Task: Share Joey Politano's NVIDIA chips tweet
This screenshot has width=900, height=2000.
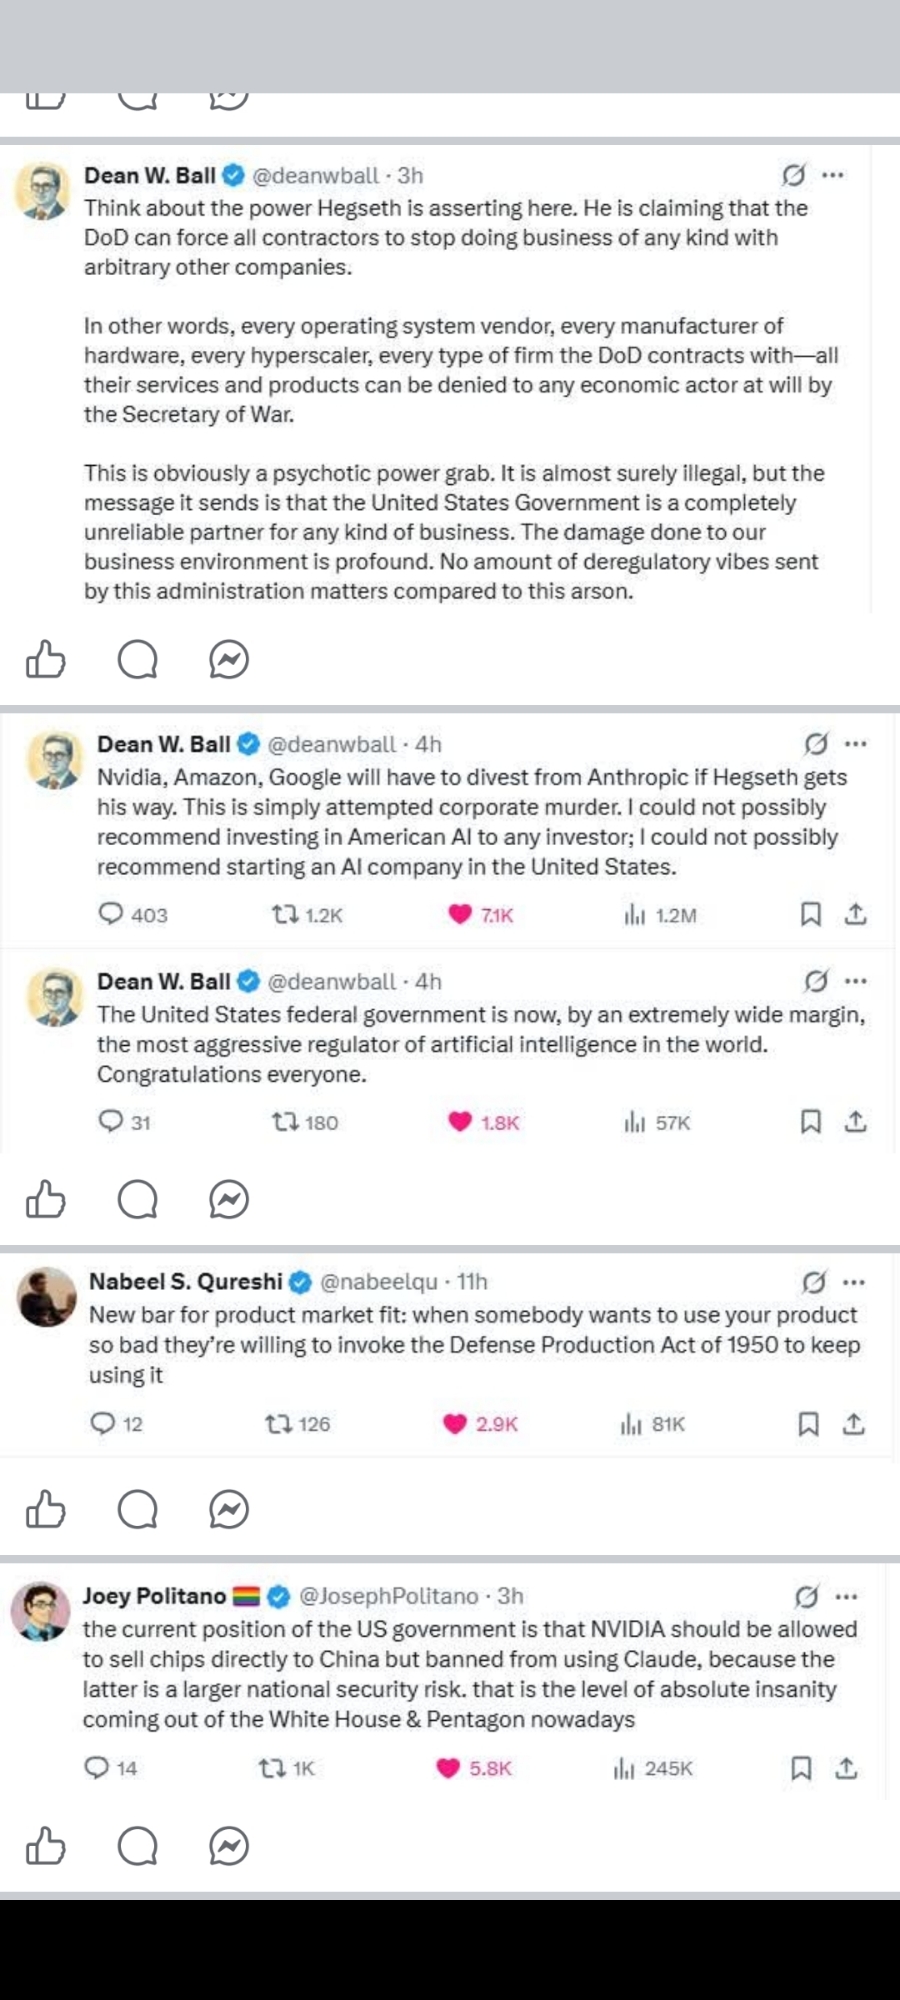Action: [846, 1768]
